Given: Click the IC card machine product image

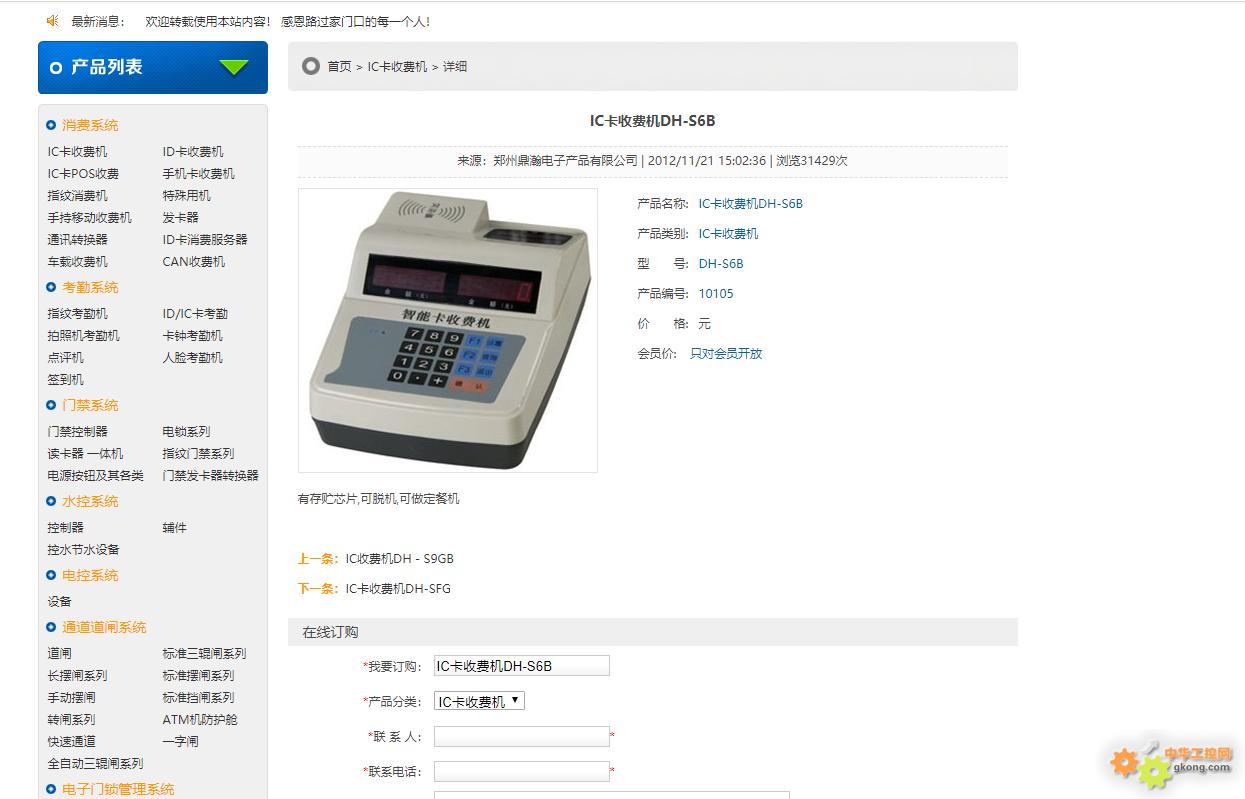Looking at the screenshot, I should click(448, 330).
